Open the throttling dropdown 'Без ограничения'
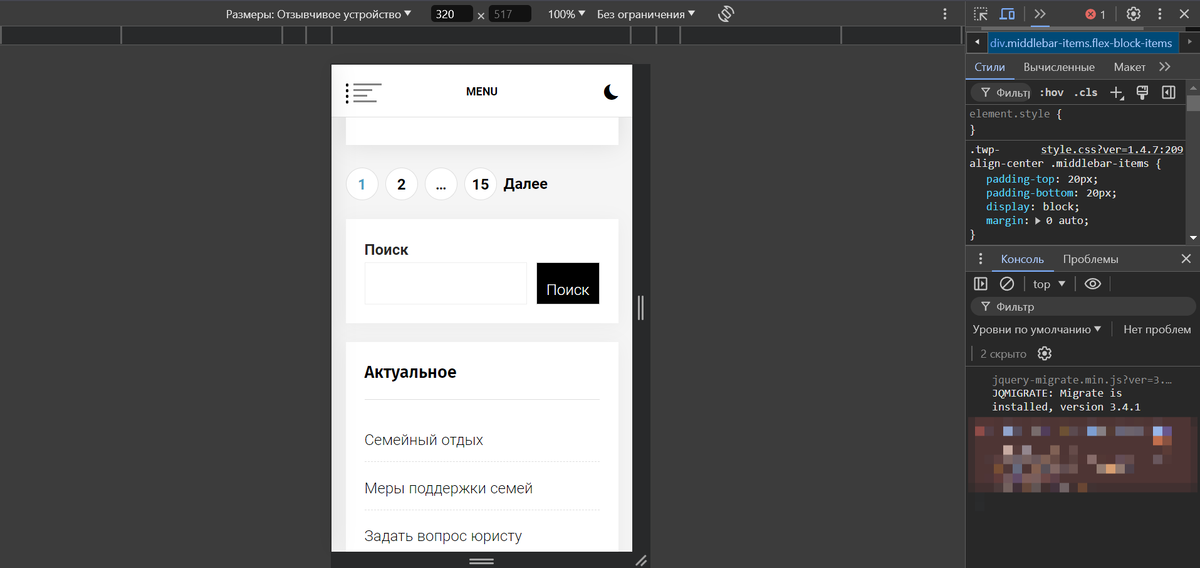This screenshot has width=1200, height=568. click(x=646, y=14)
